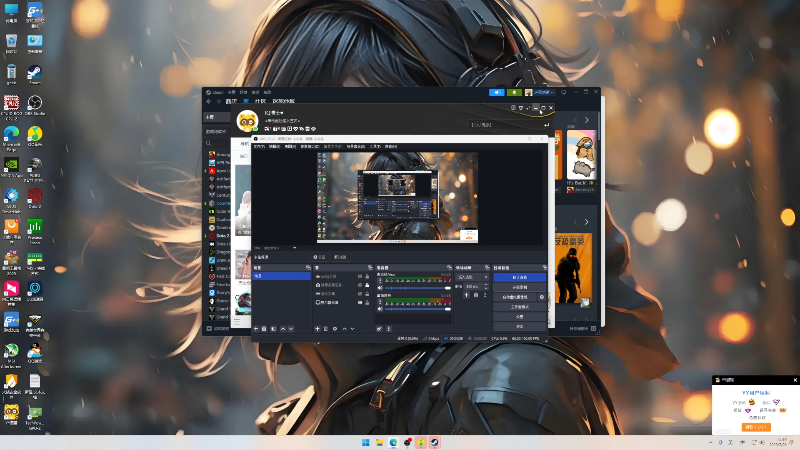Move source down in Sources toolbar
Viewport: 800px width, 450px height.
click(x=353, y=329)
